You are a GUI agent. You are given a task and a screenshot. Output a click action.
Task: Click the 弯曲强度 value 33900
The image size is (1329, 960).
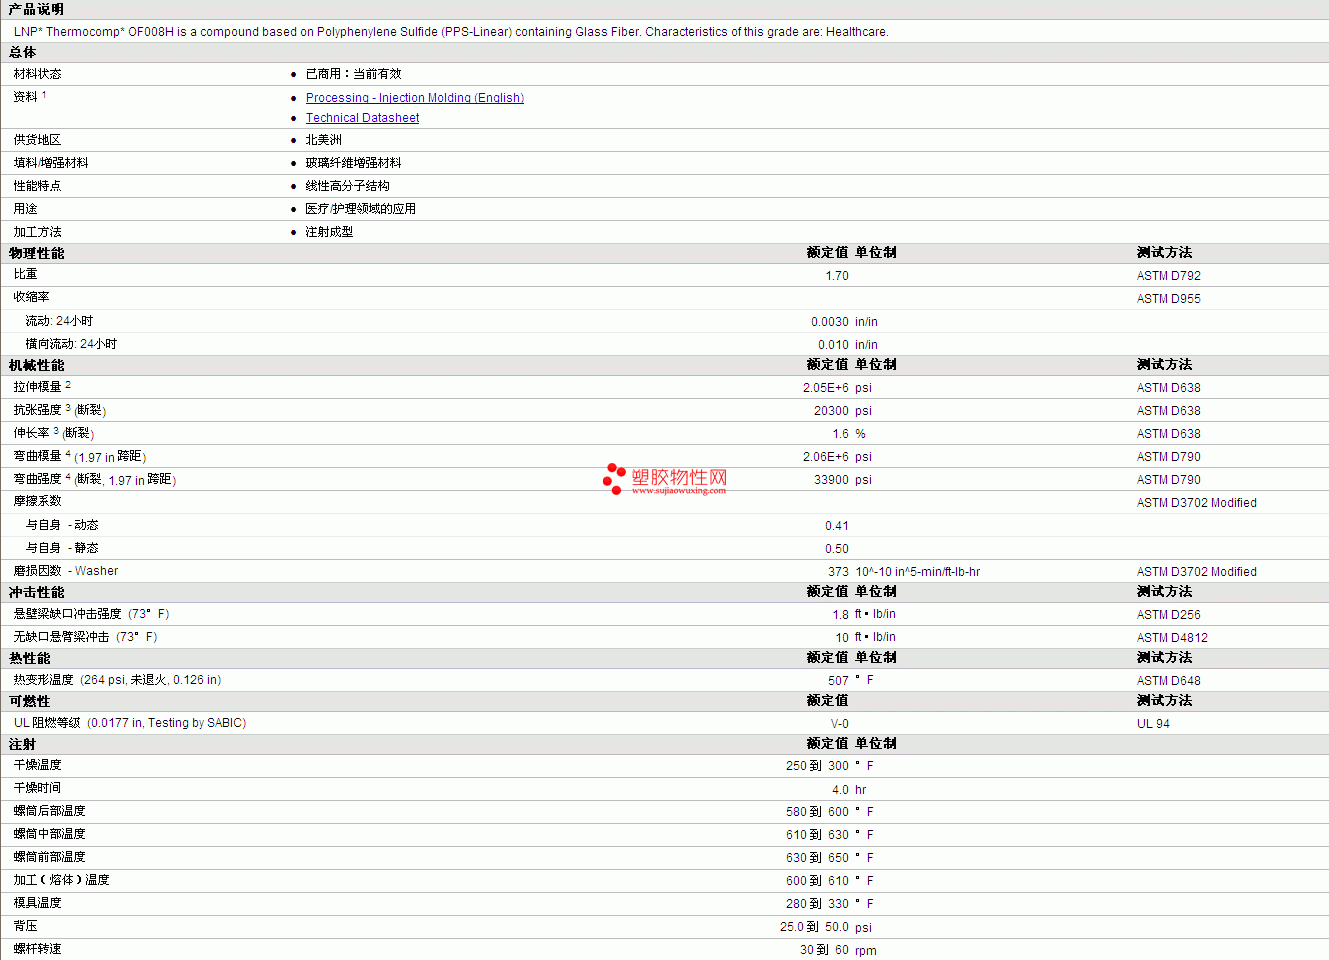click(831, 480)
